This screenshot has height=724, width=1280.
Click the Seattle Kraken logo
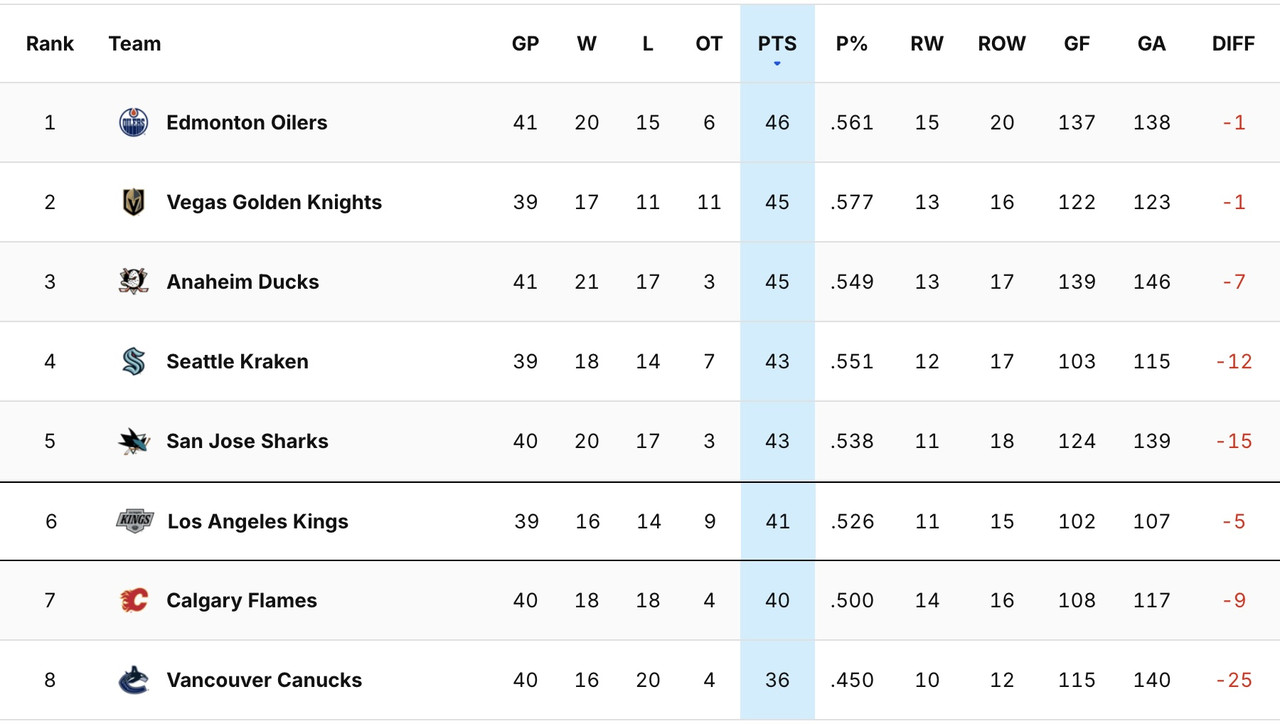(x=133, y=361)
